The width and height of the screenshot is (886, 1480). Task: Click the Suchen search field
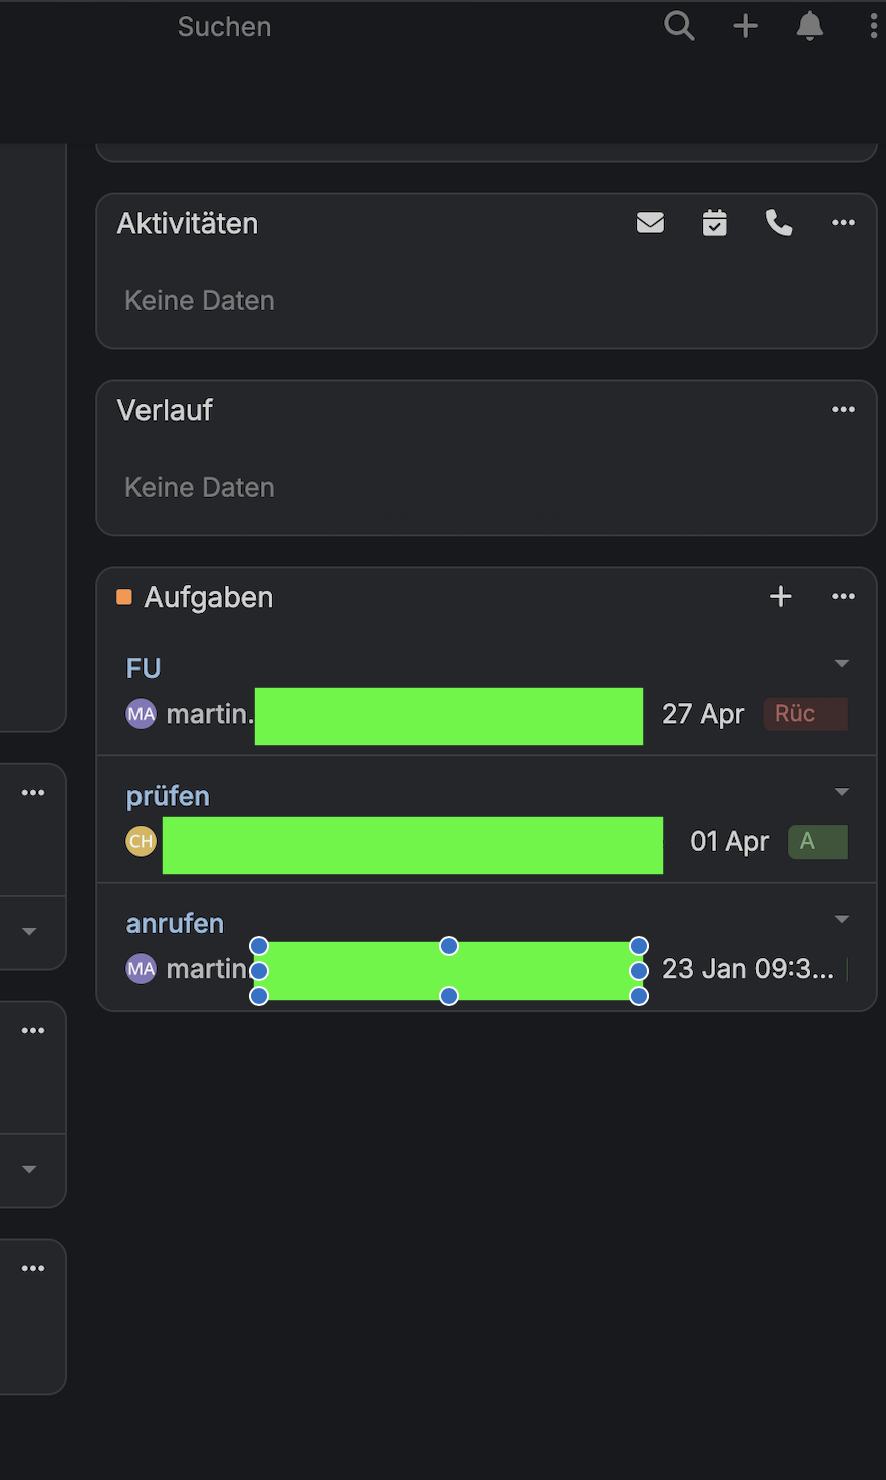[x=224, y=27]
